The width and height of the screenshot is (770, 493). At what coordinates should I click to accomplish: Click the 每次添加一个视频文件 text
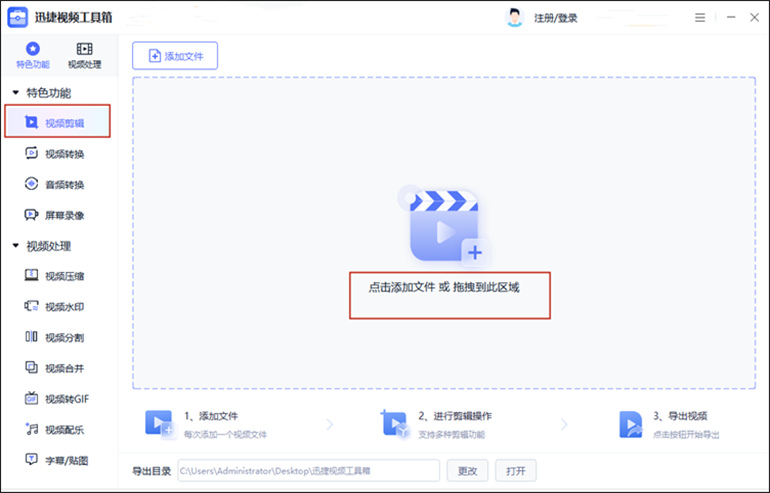(225, 435)
